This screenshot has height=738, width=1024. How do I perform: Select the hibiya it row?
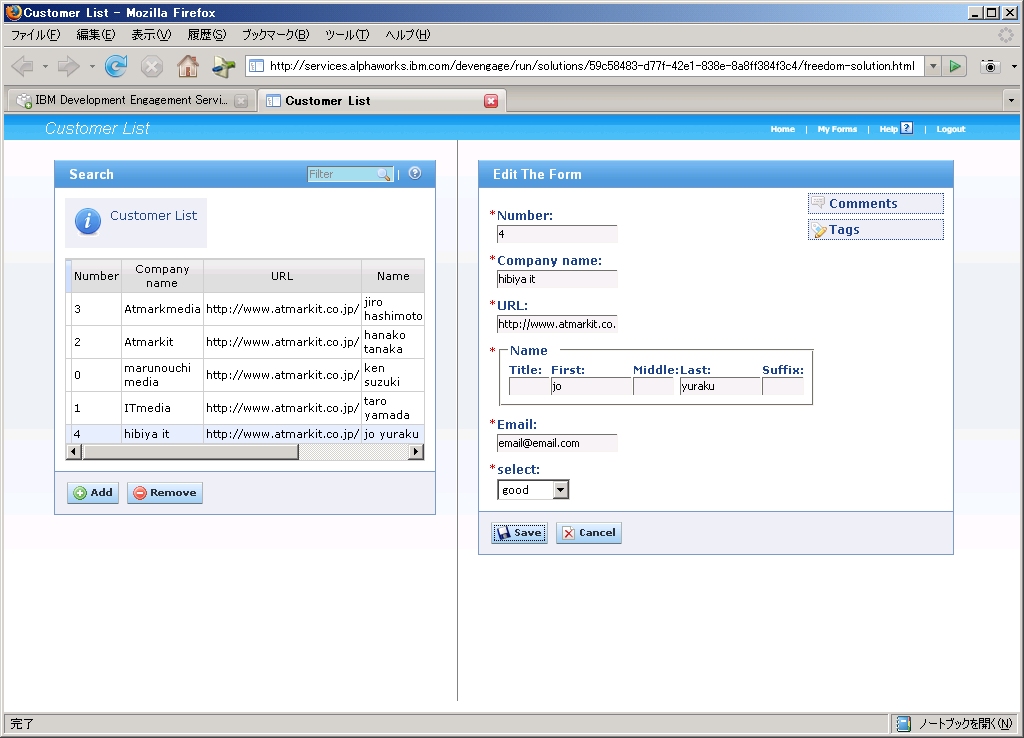(245, 434)
